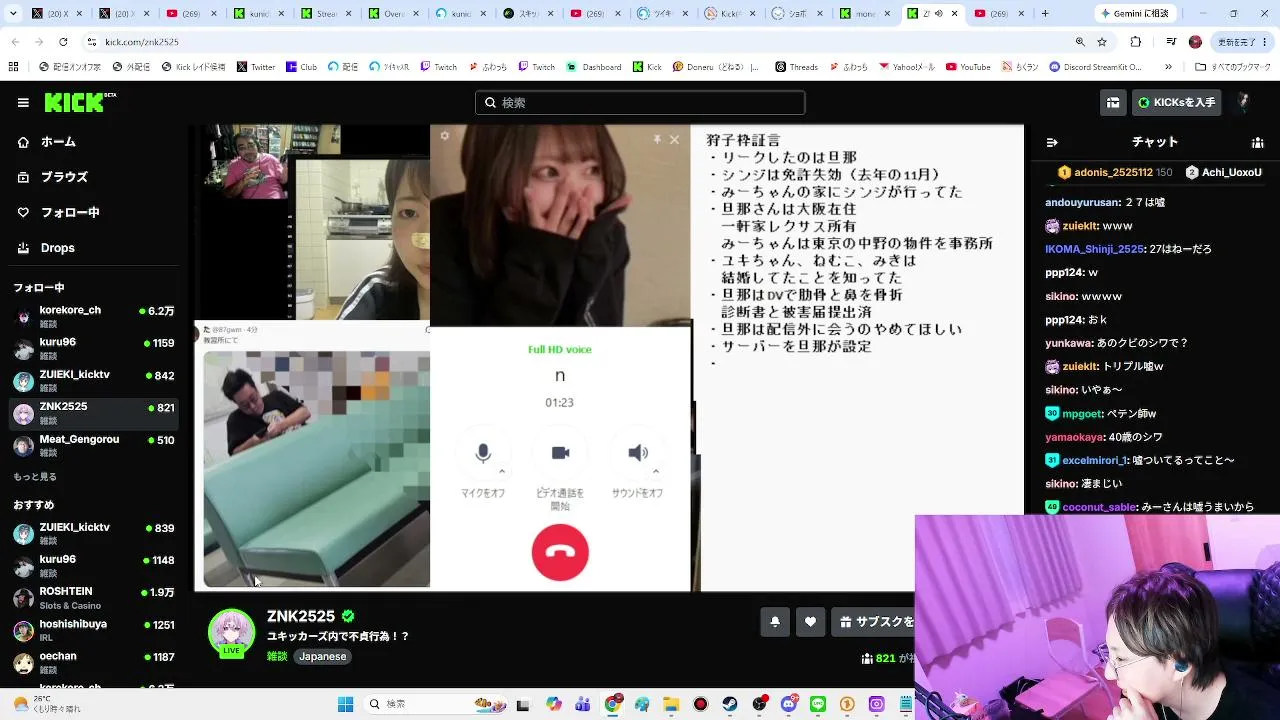The height and width of the screenshot is (720, 1280).
Task: Pin the call window with the pin icon
Action: (657, 140)
